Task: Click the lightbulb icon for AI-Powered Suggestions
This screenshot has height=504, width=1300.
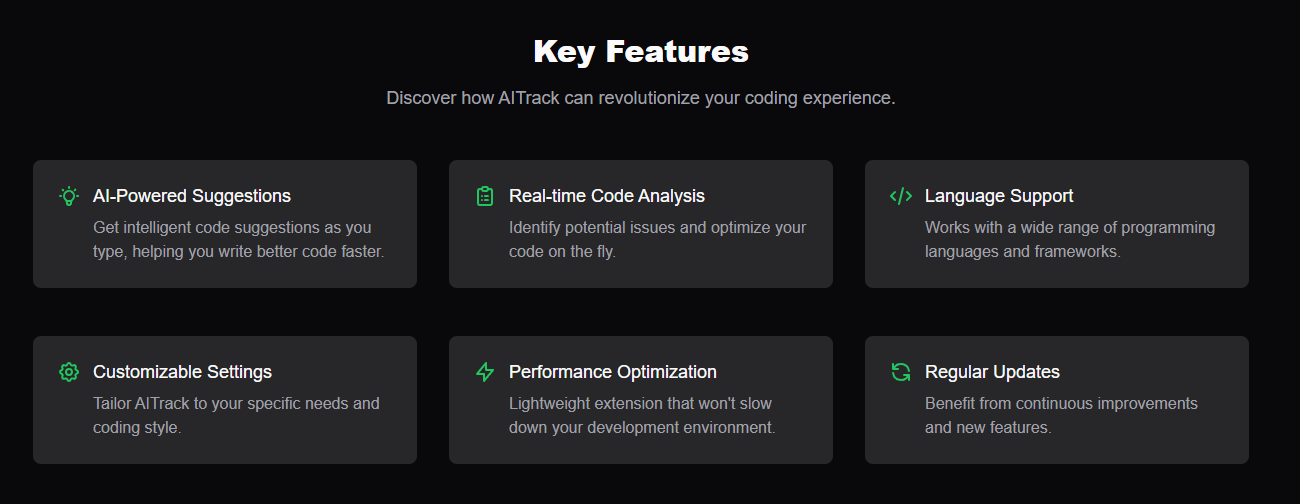Action: (69, 196)
